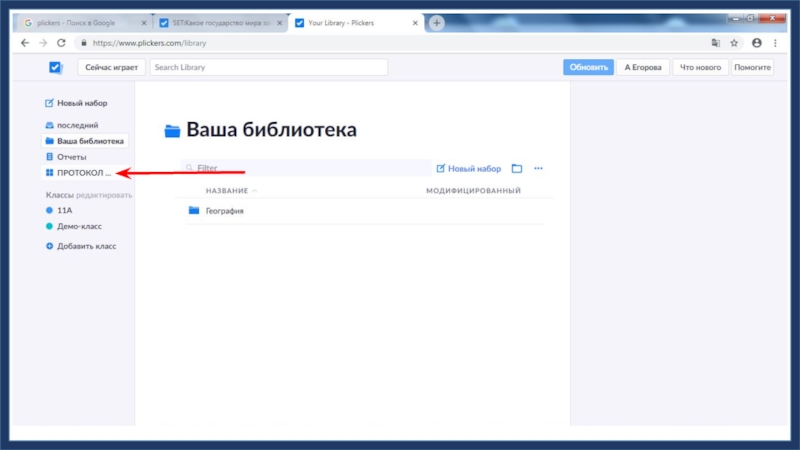Open a new browser tab with plus button
Viewport: 800px width, 450px height.
pyautogui.click(x=437, y=23)
